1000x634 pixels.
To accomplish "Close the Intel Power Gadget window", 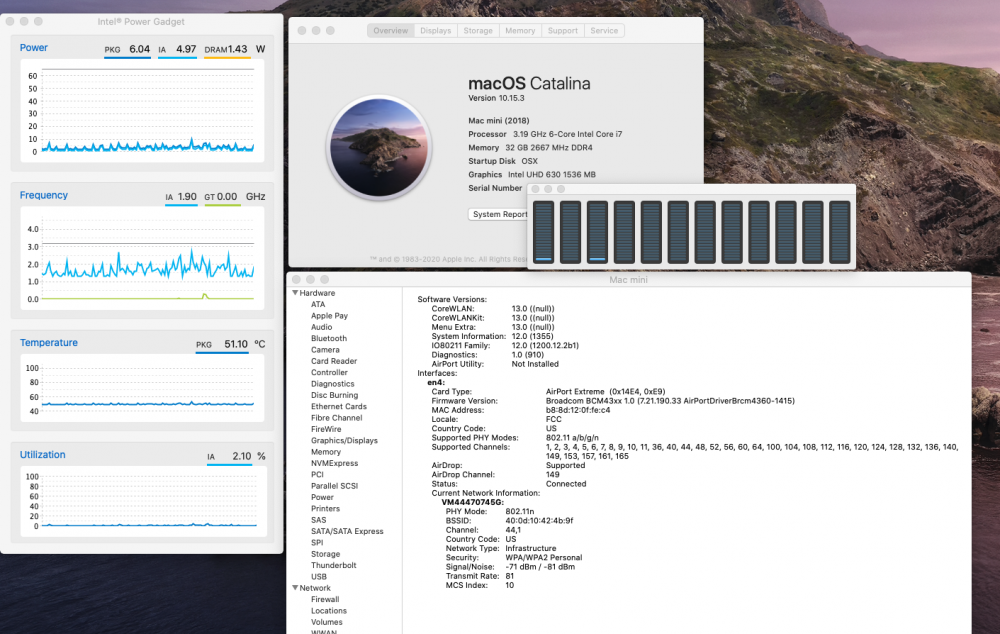I will [x=10, y=21].
